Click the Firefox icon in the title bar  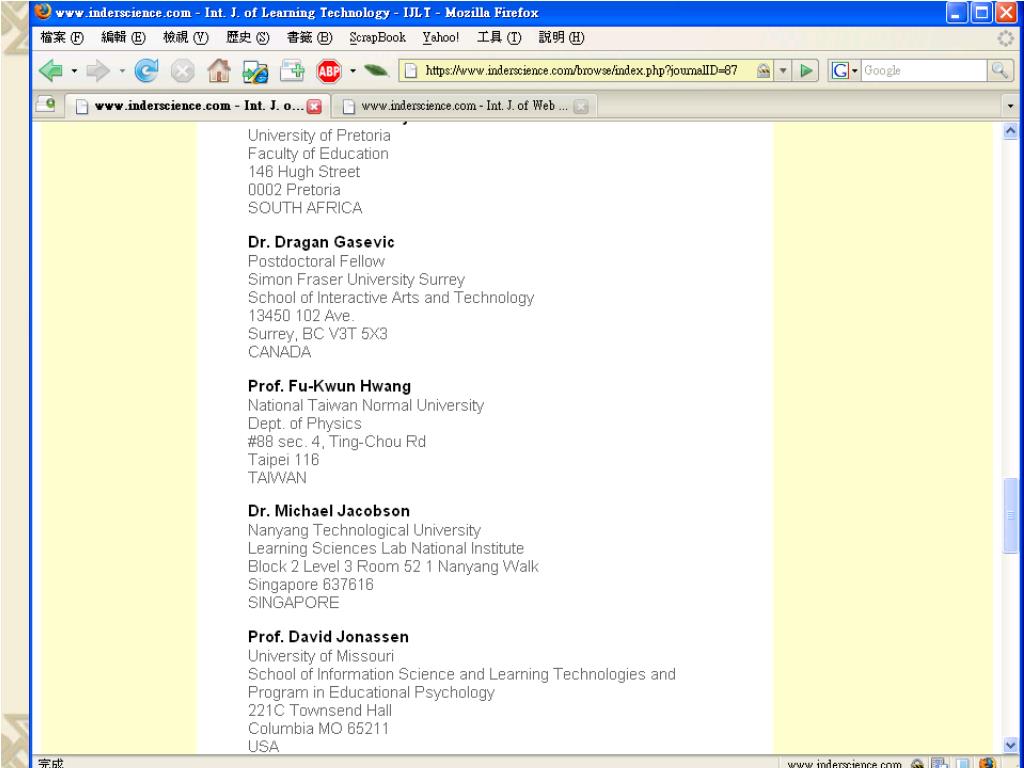(42, 12)
